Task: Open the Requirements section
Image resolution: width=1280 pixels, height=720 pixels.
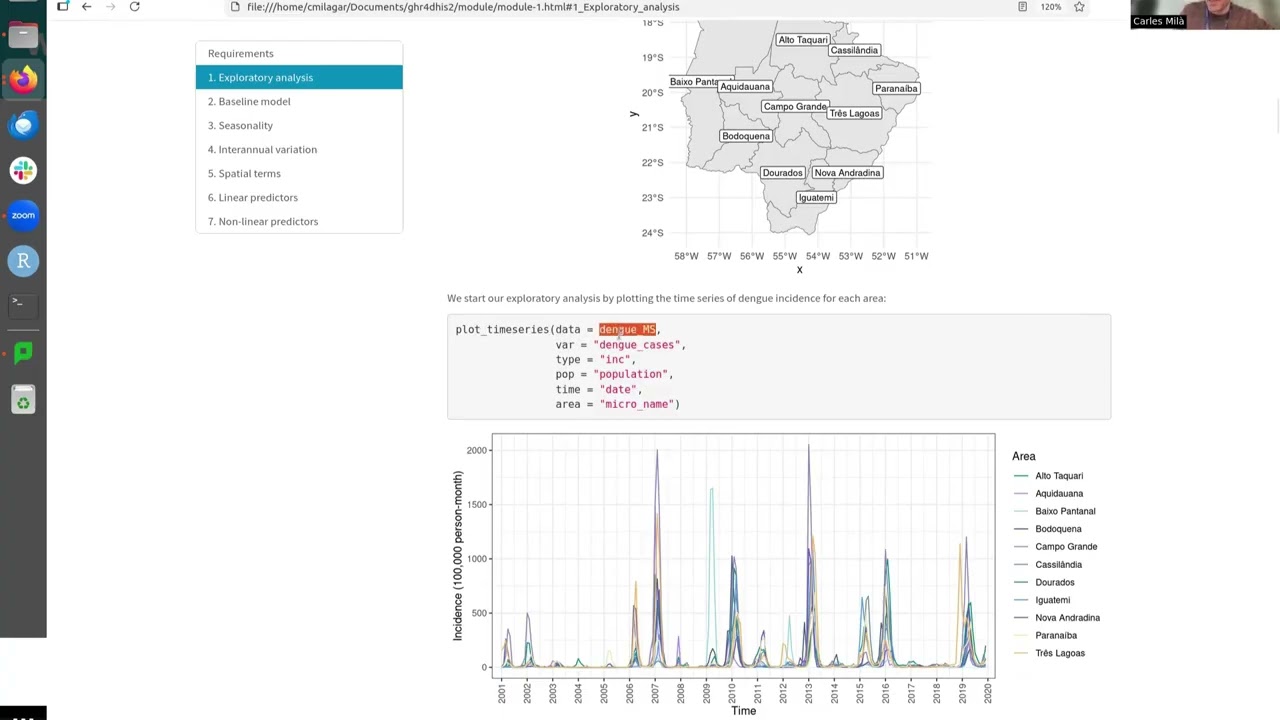Action: [x=299, y=53]
